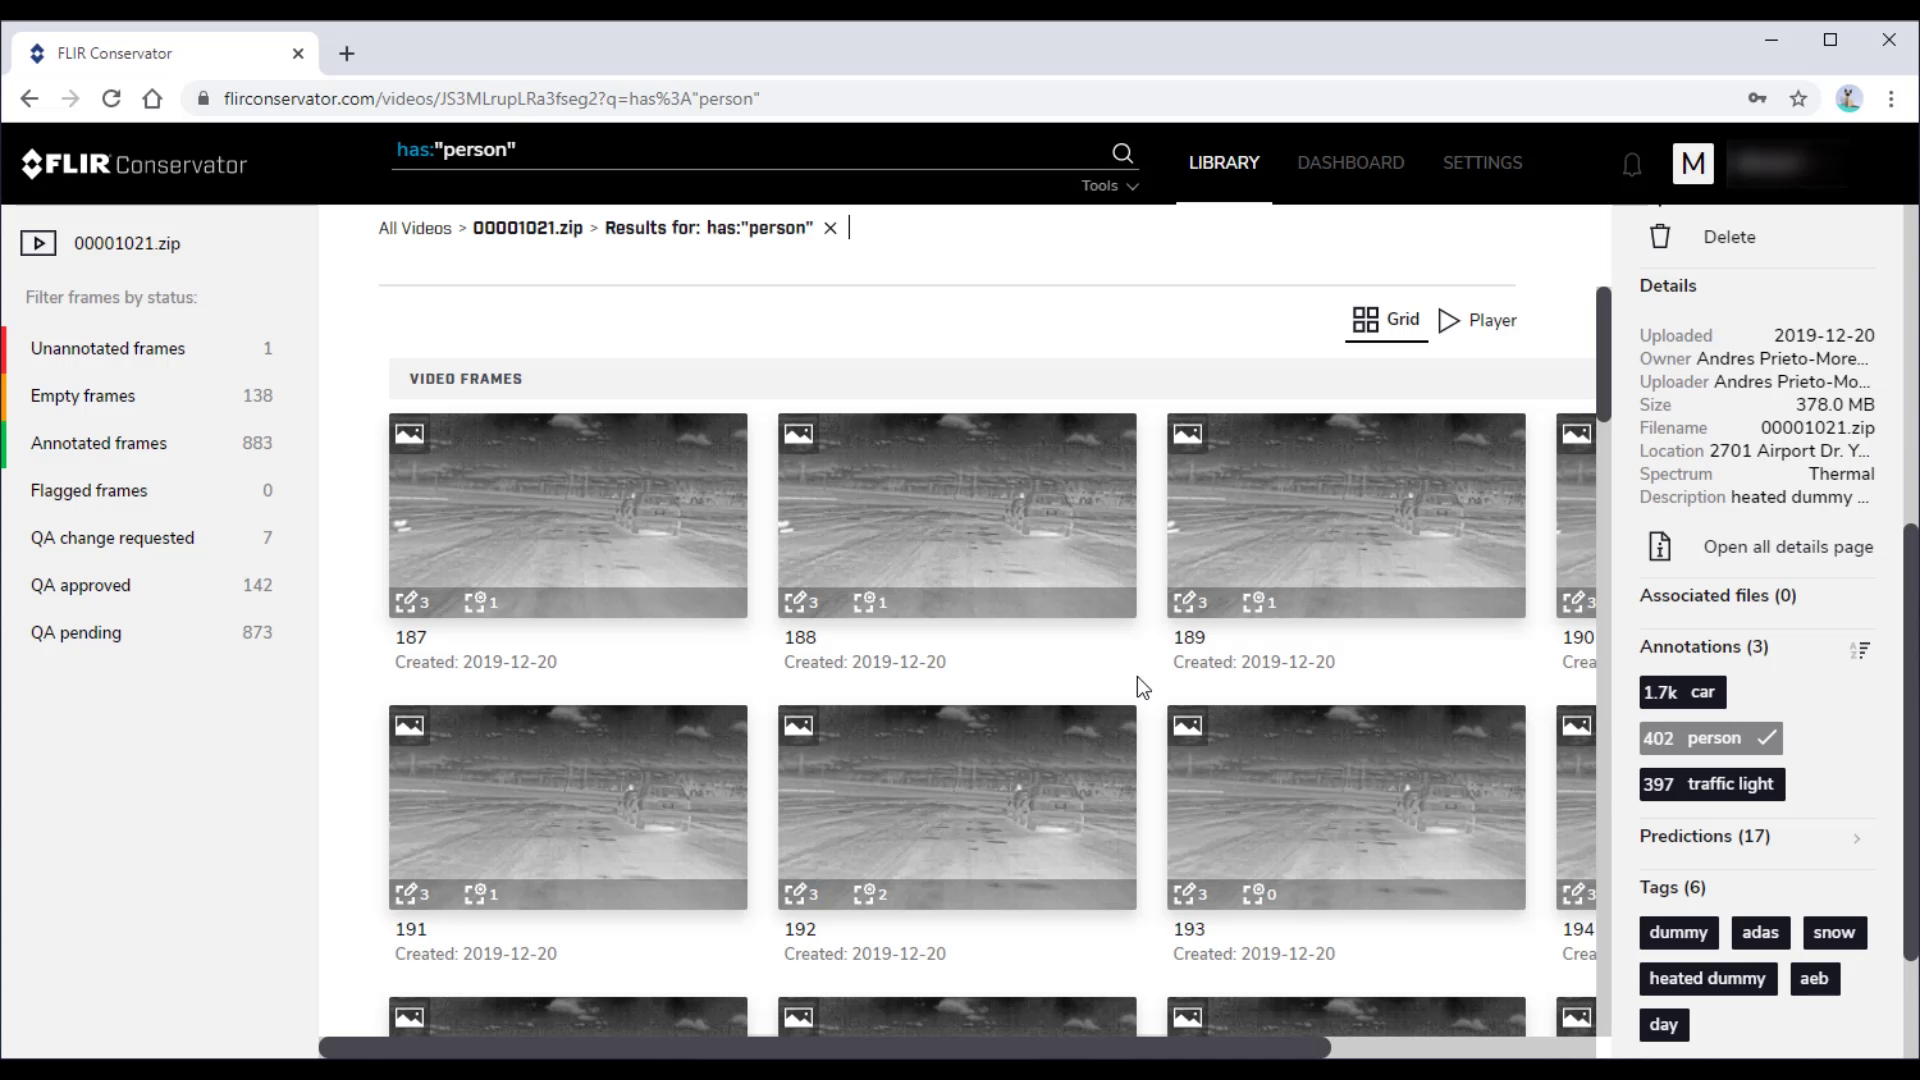Click the Grid view icon
Image resolution: width=1920 pixels, height=1080 pixels.
1365,319
